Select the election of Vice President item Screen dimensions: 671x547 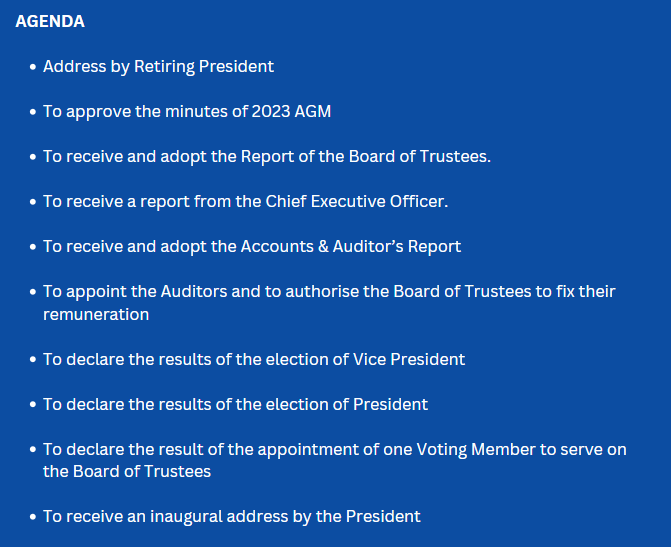click(254, 360)
